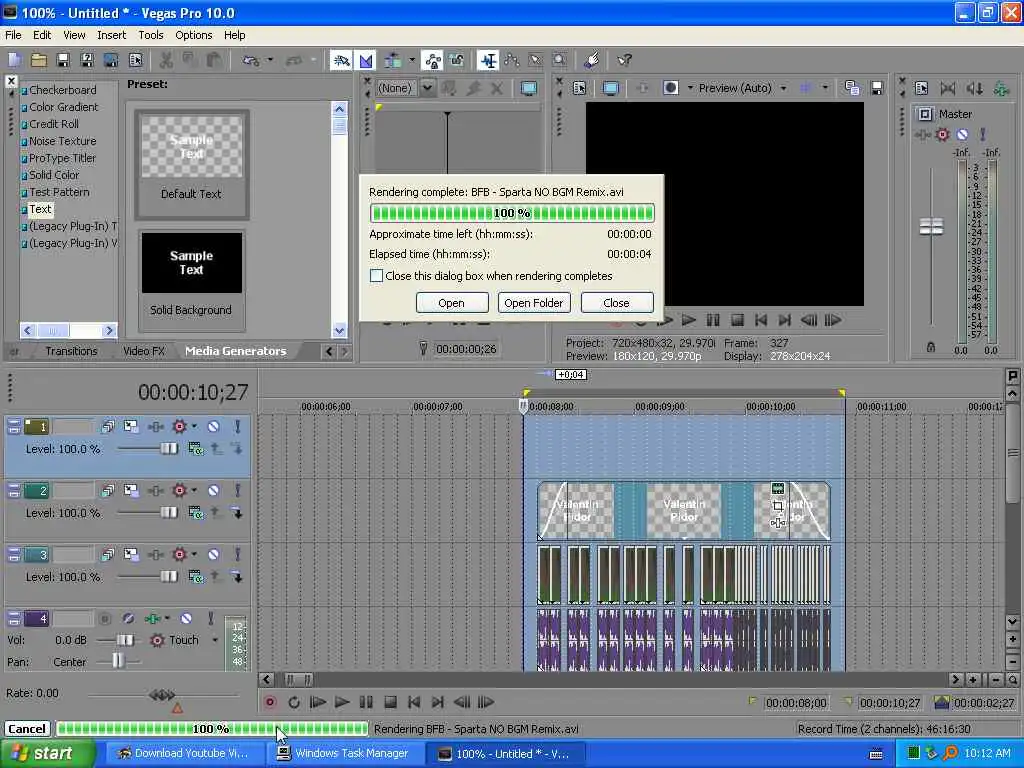This screenshot has width=1024, height=768.
Task: Click the Cancel button in the status bar
Action: (x=27, y=729)
